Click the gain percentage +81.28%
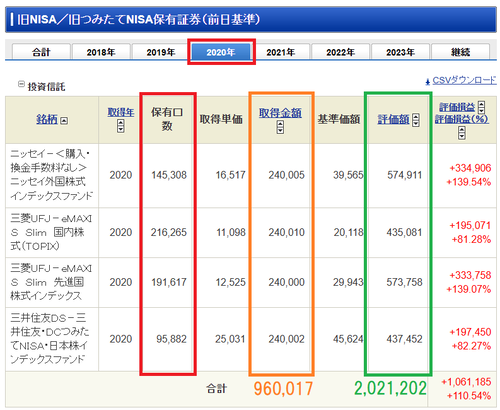The width and height of the screenshot is (500, 410). click(x=471, y=239)
